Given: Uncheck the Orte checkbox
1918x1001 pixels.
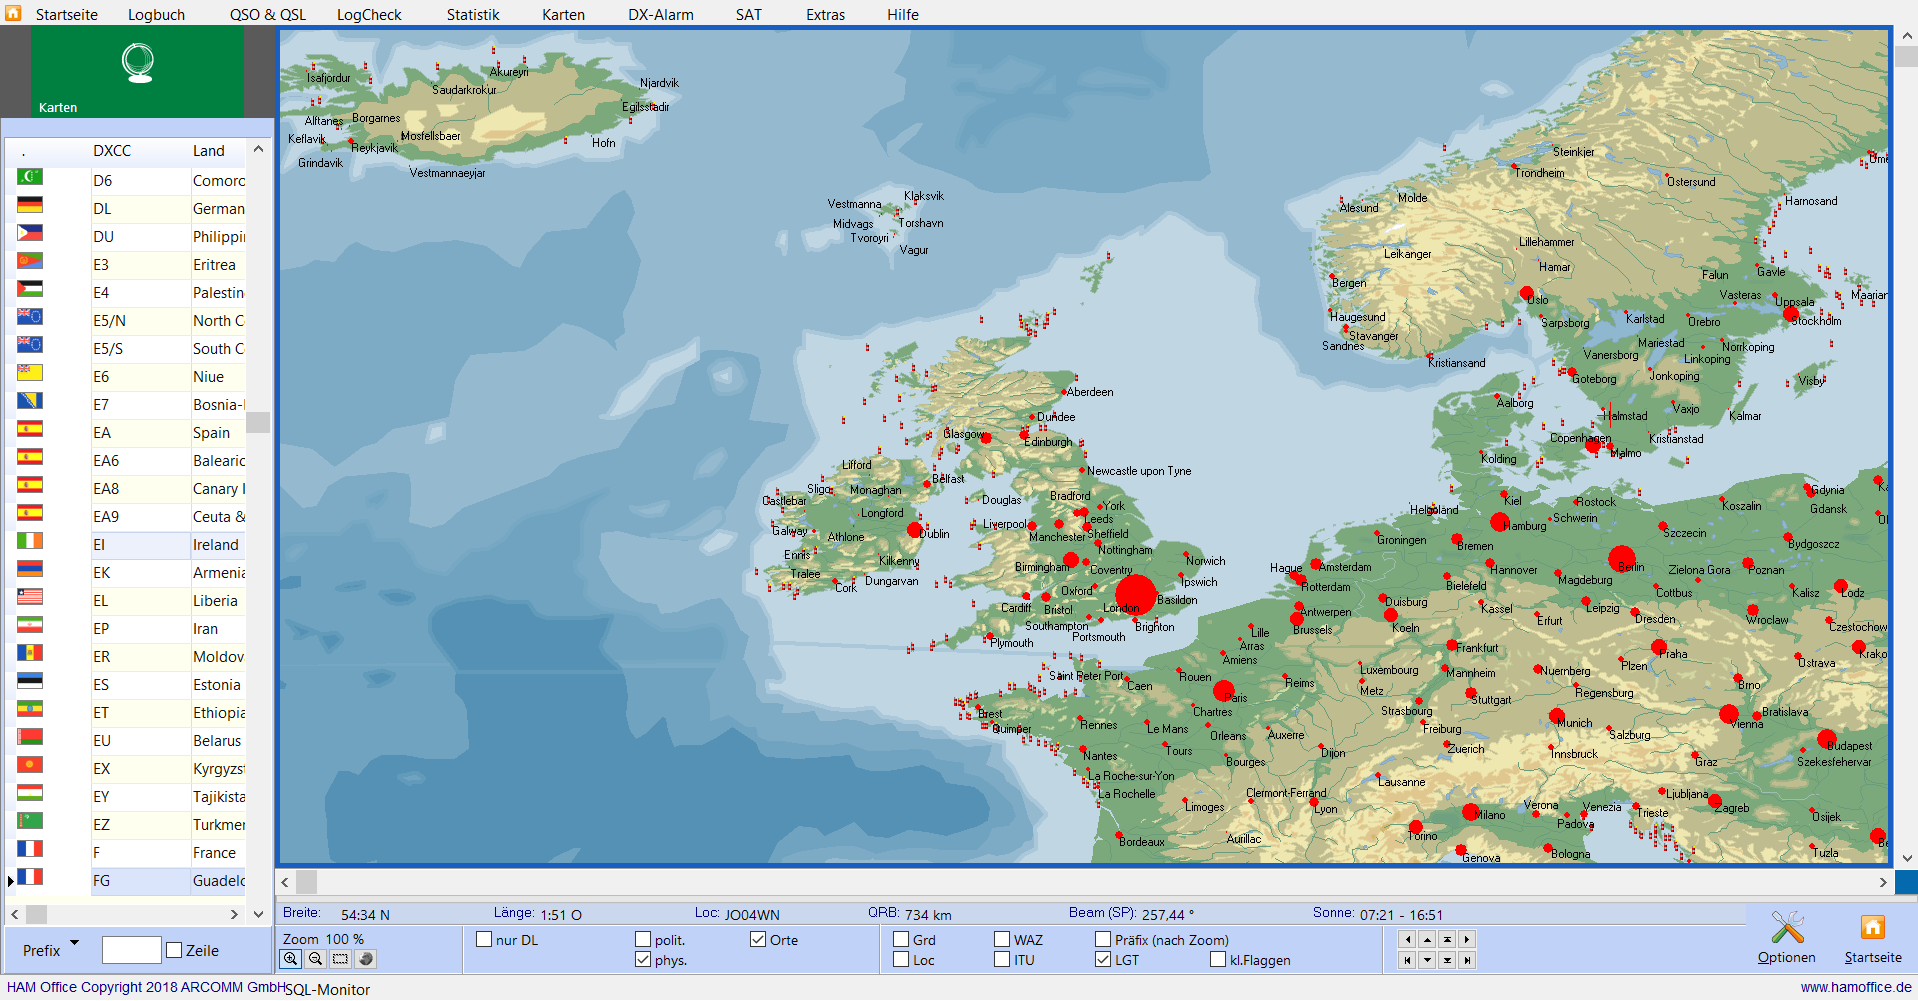Looking at the screenshot, I should click(x=758, y=939).
